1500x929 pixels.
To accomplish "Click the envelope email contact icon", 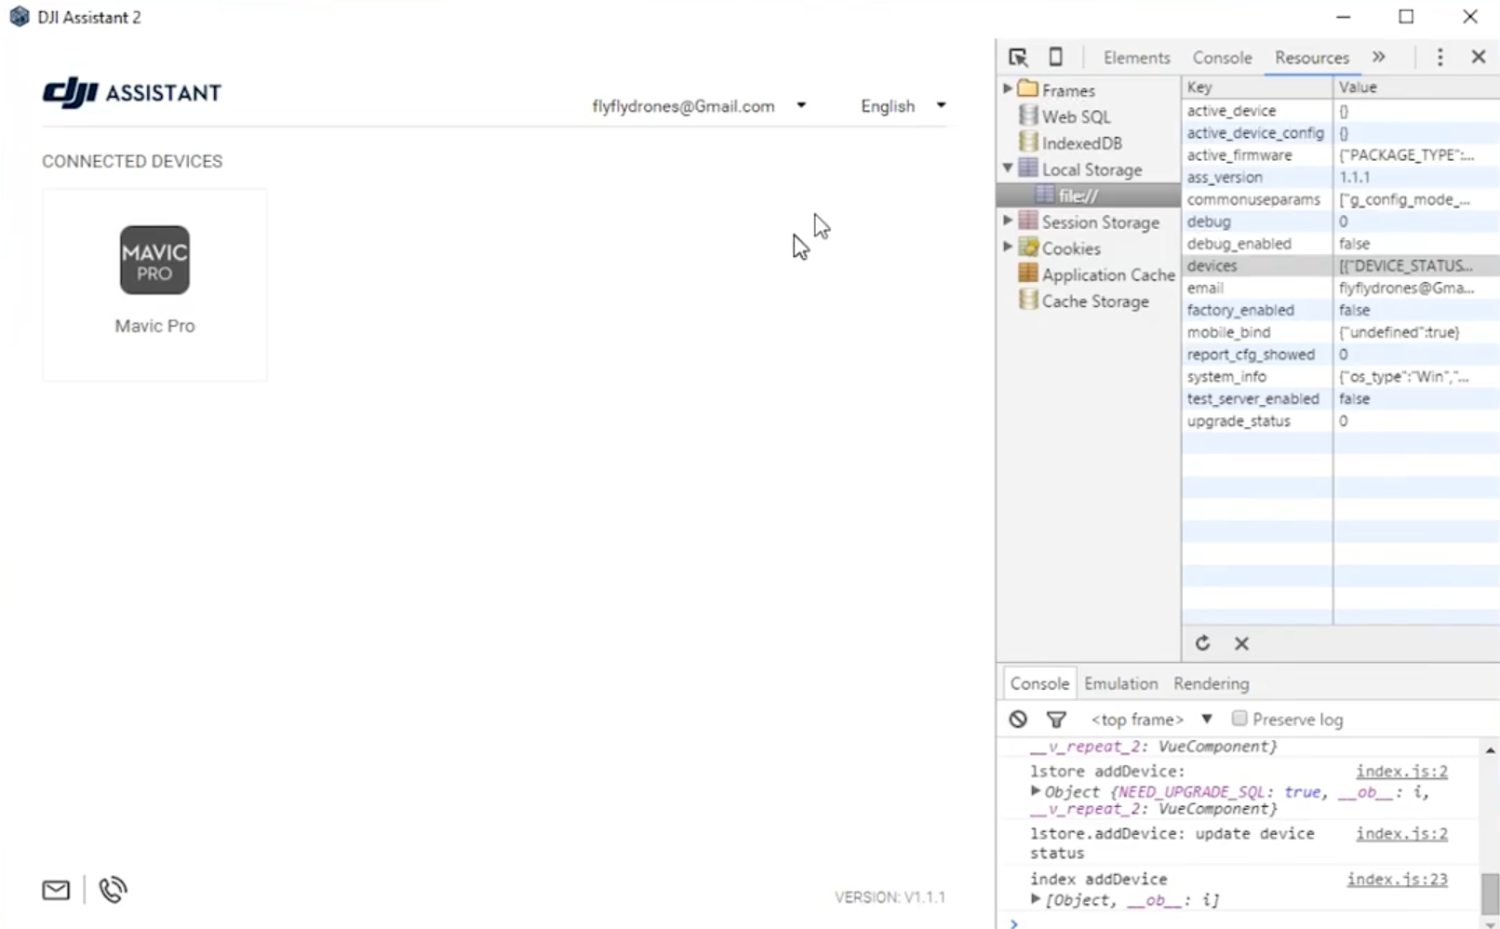I will [x=56, y=889].
